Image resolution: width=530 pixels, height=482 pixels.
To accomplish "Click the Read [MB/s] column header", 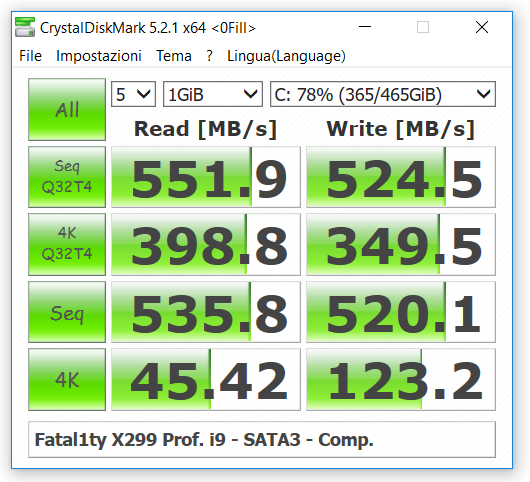I will coord(206,129).
